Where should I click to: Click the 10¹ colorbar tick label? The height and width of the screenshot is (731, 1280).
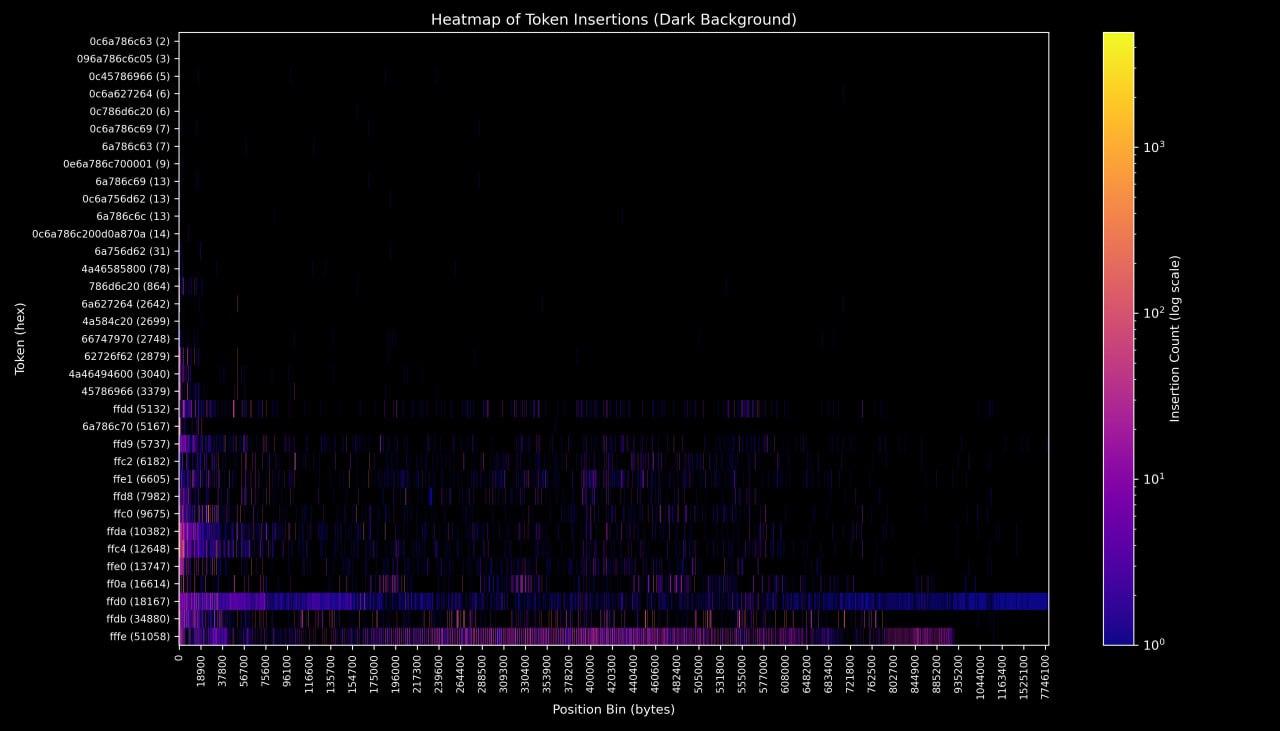tap(1154, 479)
